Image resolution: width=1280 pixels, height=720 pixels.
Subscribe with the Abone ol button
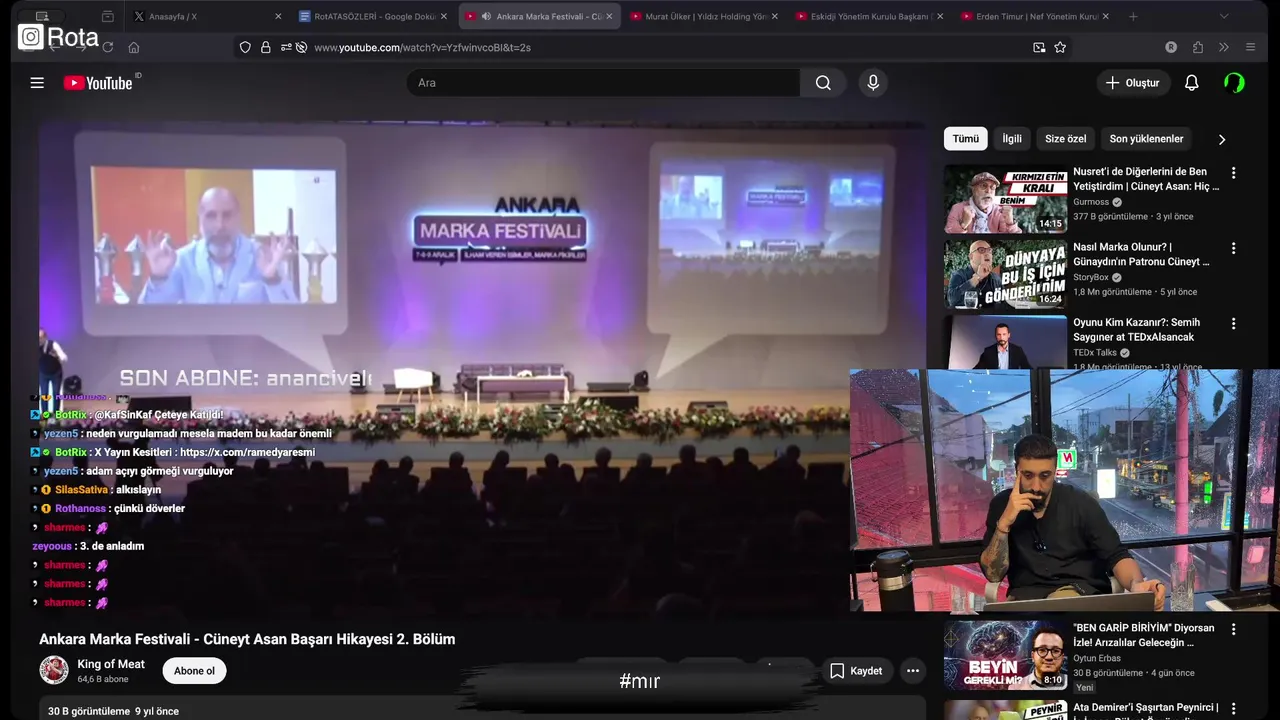coord(195,671)
